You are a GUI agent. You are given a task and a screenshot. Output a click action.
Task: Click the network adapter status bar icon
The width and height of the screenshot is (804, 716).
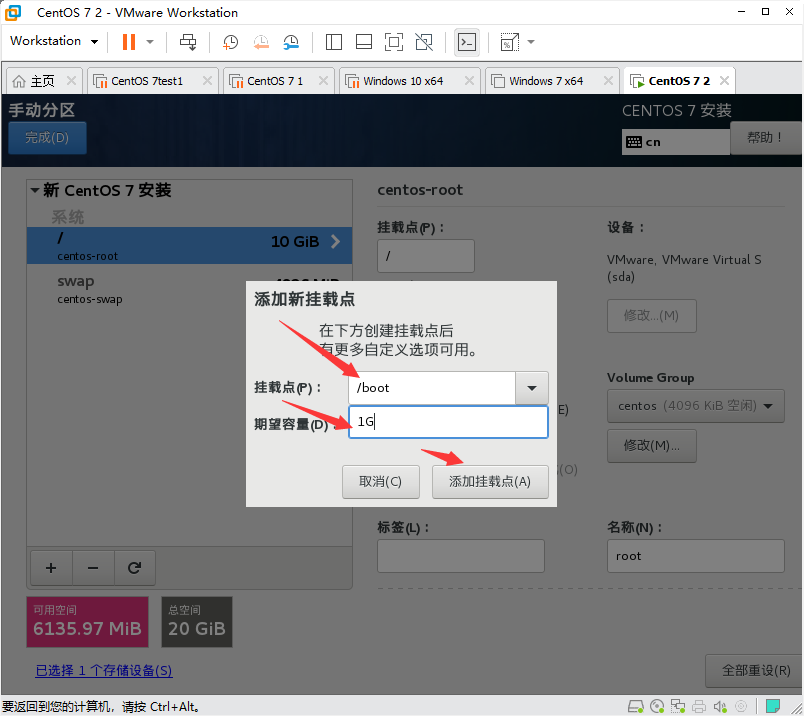(678, 707)
